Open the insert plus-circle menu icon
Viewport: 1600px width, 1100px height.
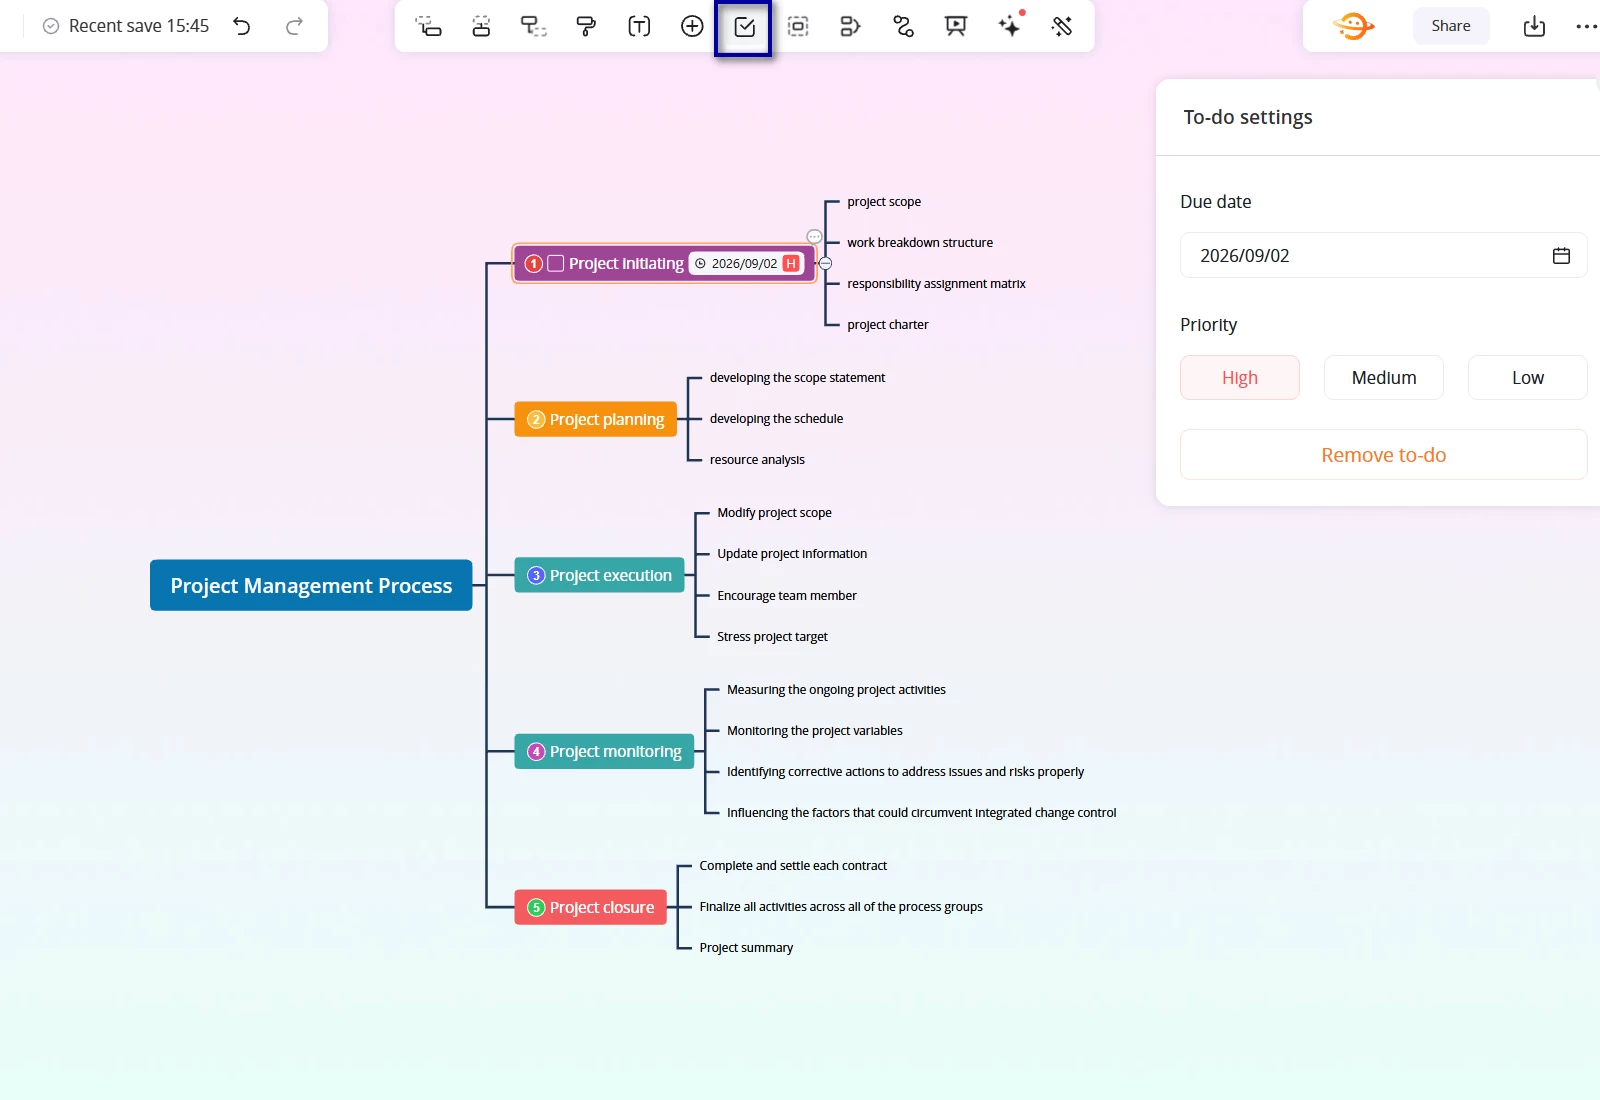pyautogui.click(x=692, y=27)
